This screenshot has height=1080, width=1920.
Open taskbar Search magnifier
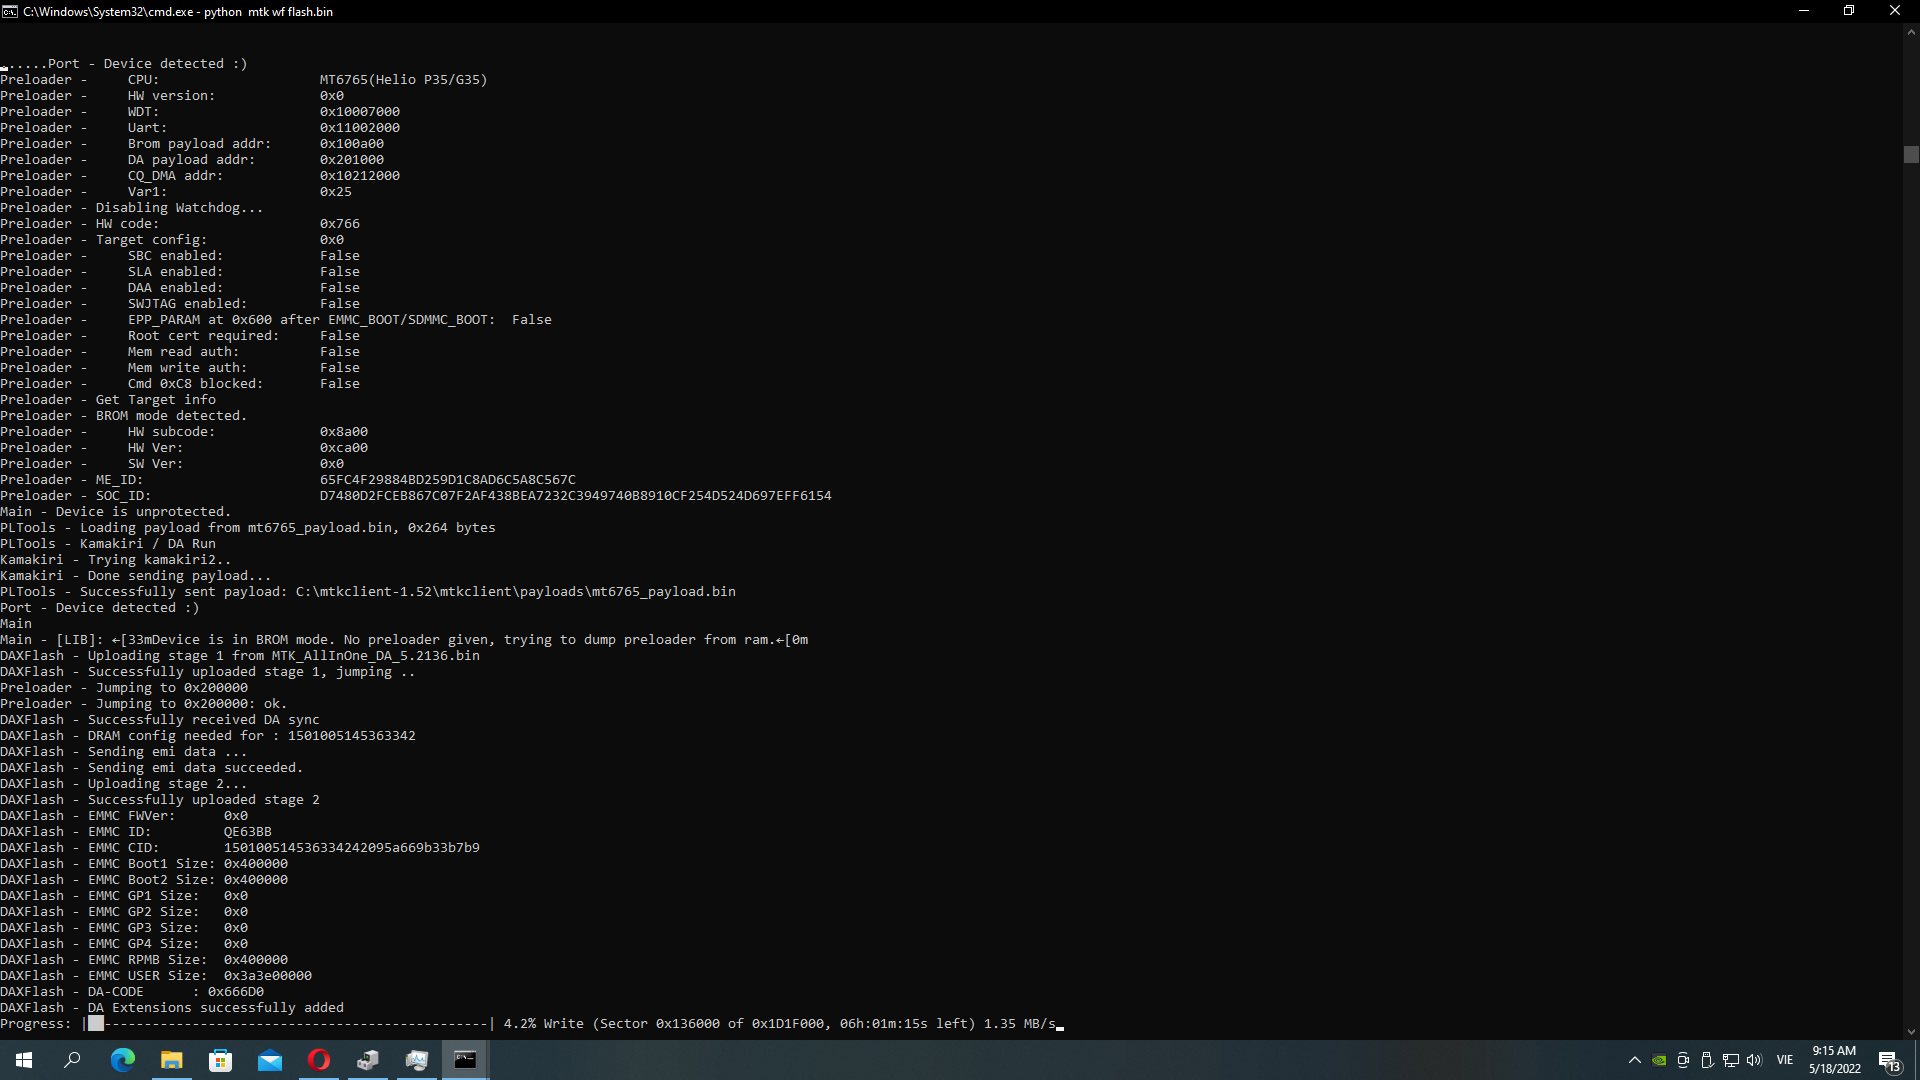point(72,1060)
